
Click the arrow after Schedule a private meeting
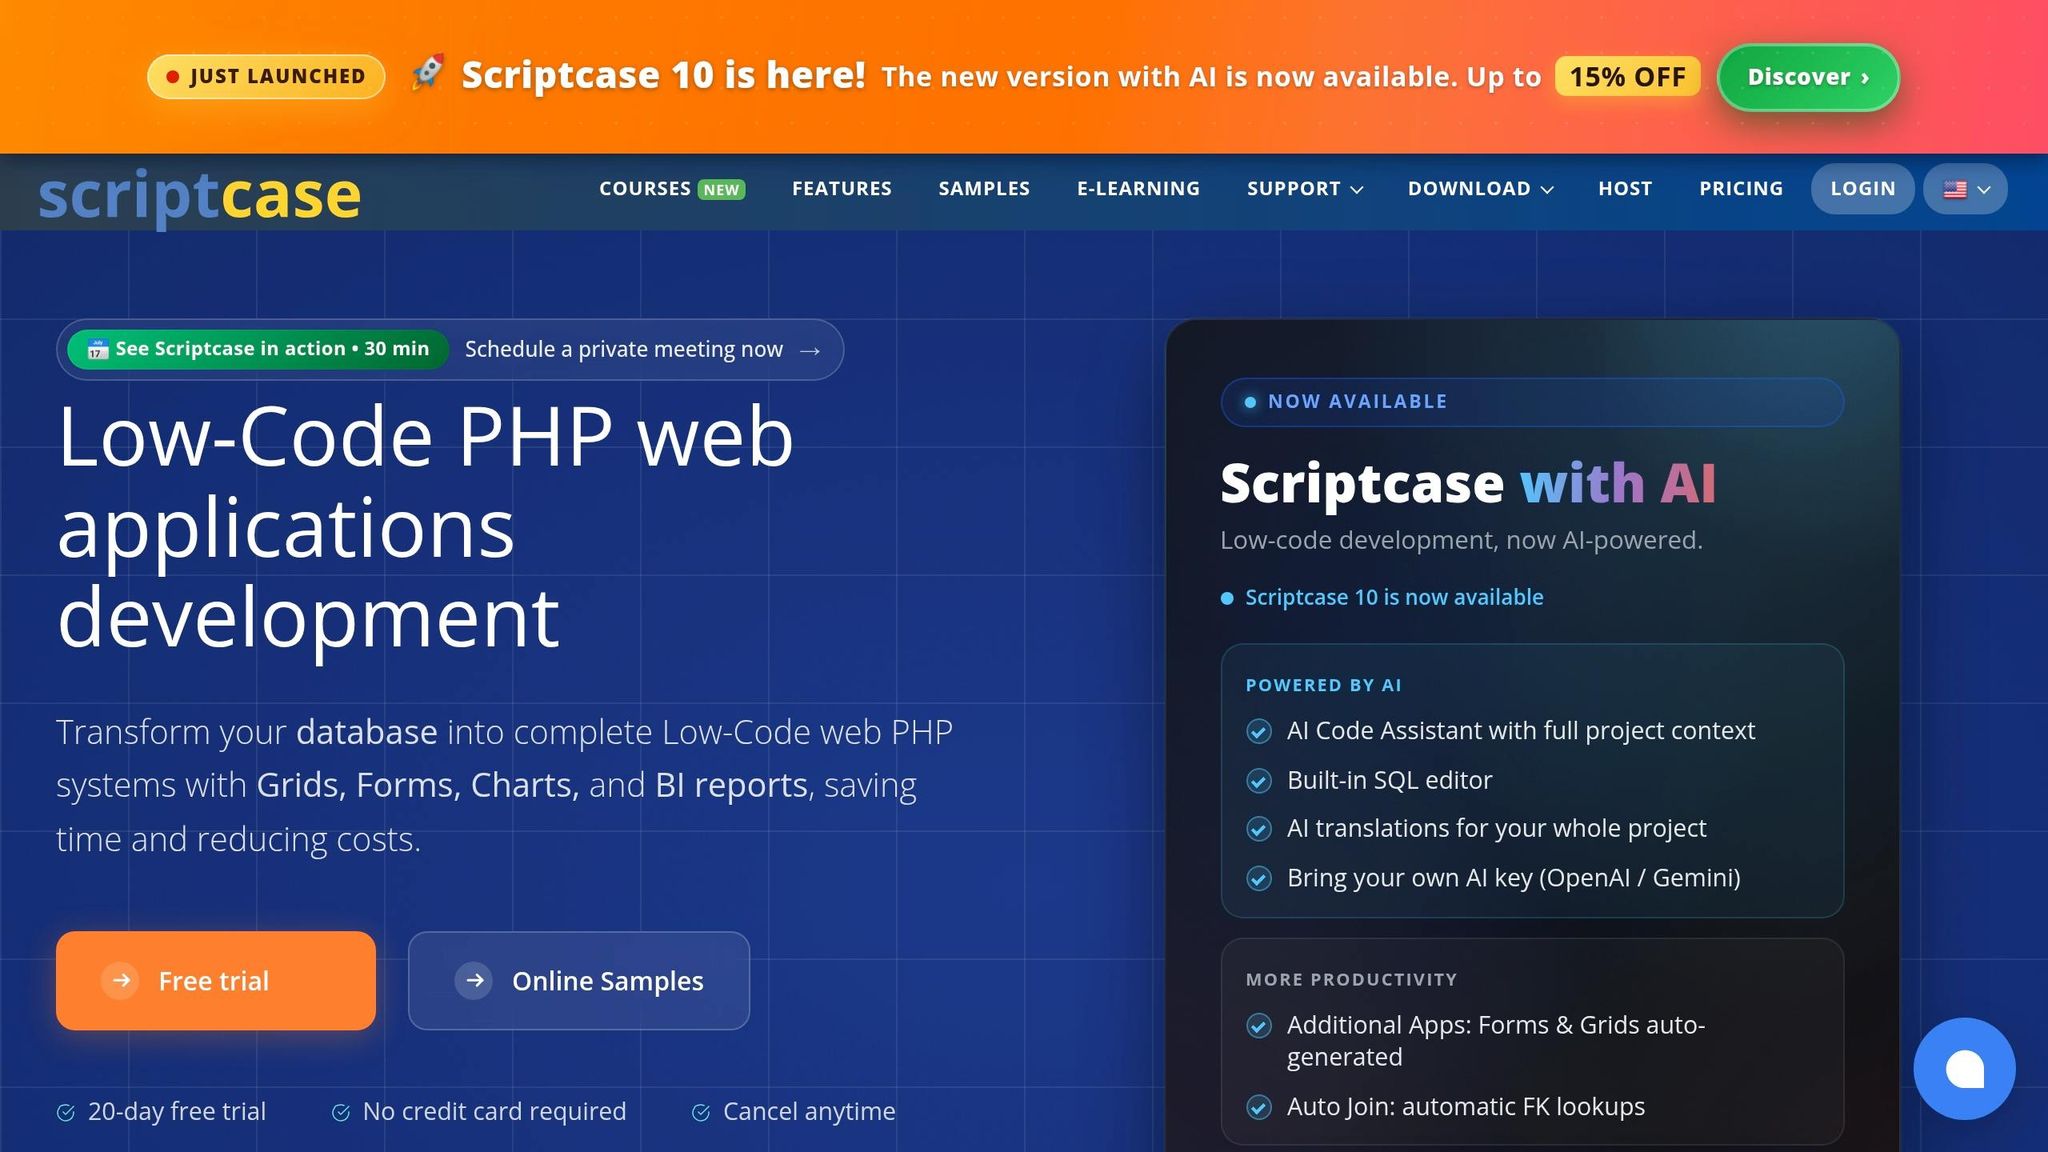pyautogui.click(x=810, y=350)
